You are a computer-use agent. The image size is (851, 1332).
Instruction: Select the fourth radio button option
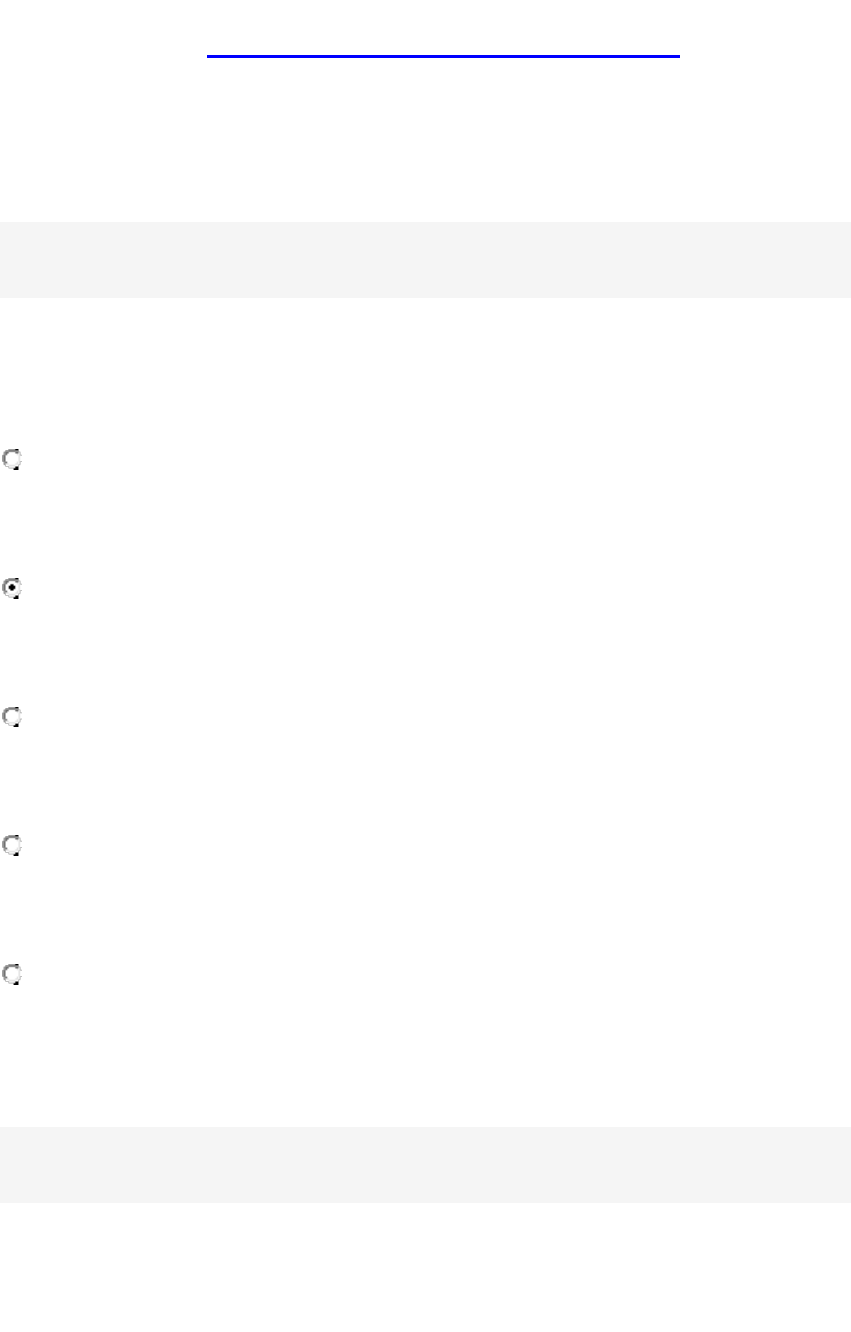pyautogui.click(x=12, y=846)
